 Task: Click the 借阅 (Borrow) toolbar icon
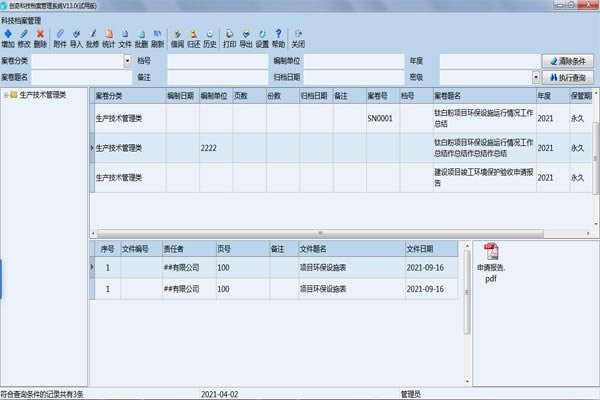point(178,38)
